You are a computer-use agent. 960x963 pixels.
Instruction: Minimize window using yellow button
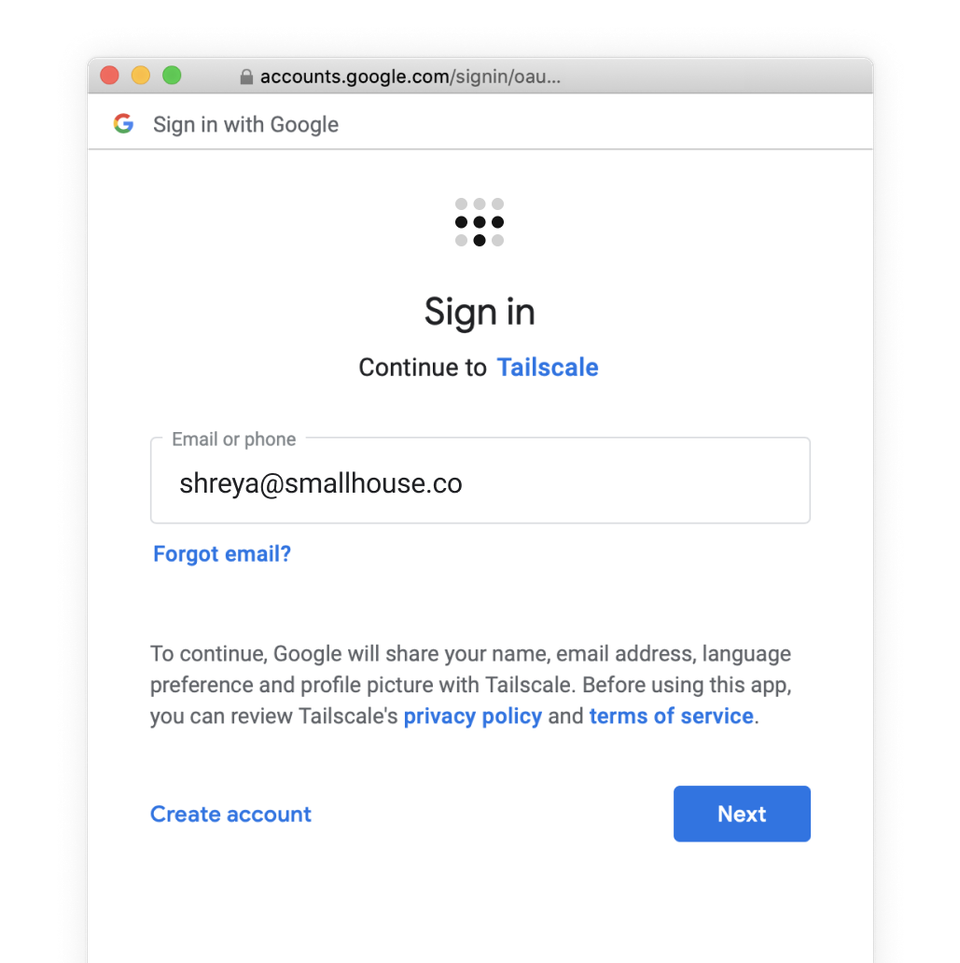coord(141,75)
